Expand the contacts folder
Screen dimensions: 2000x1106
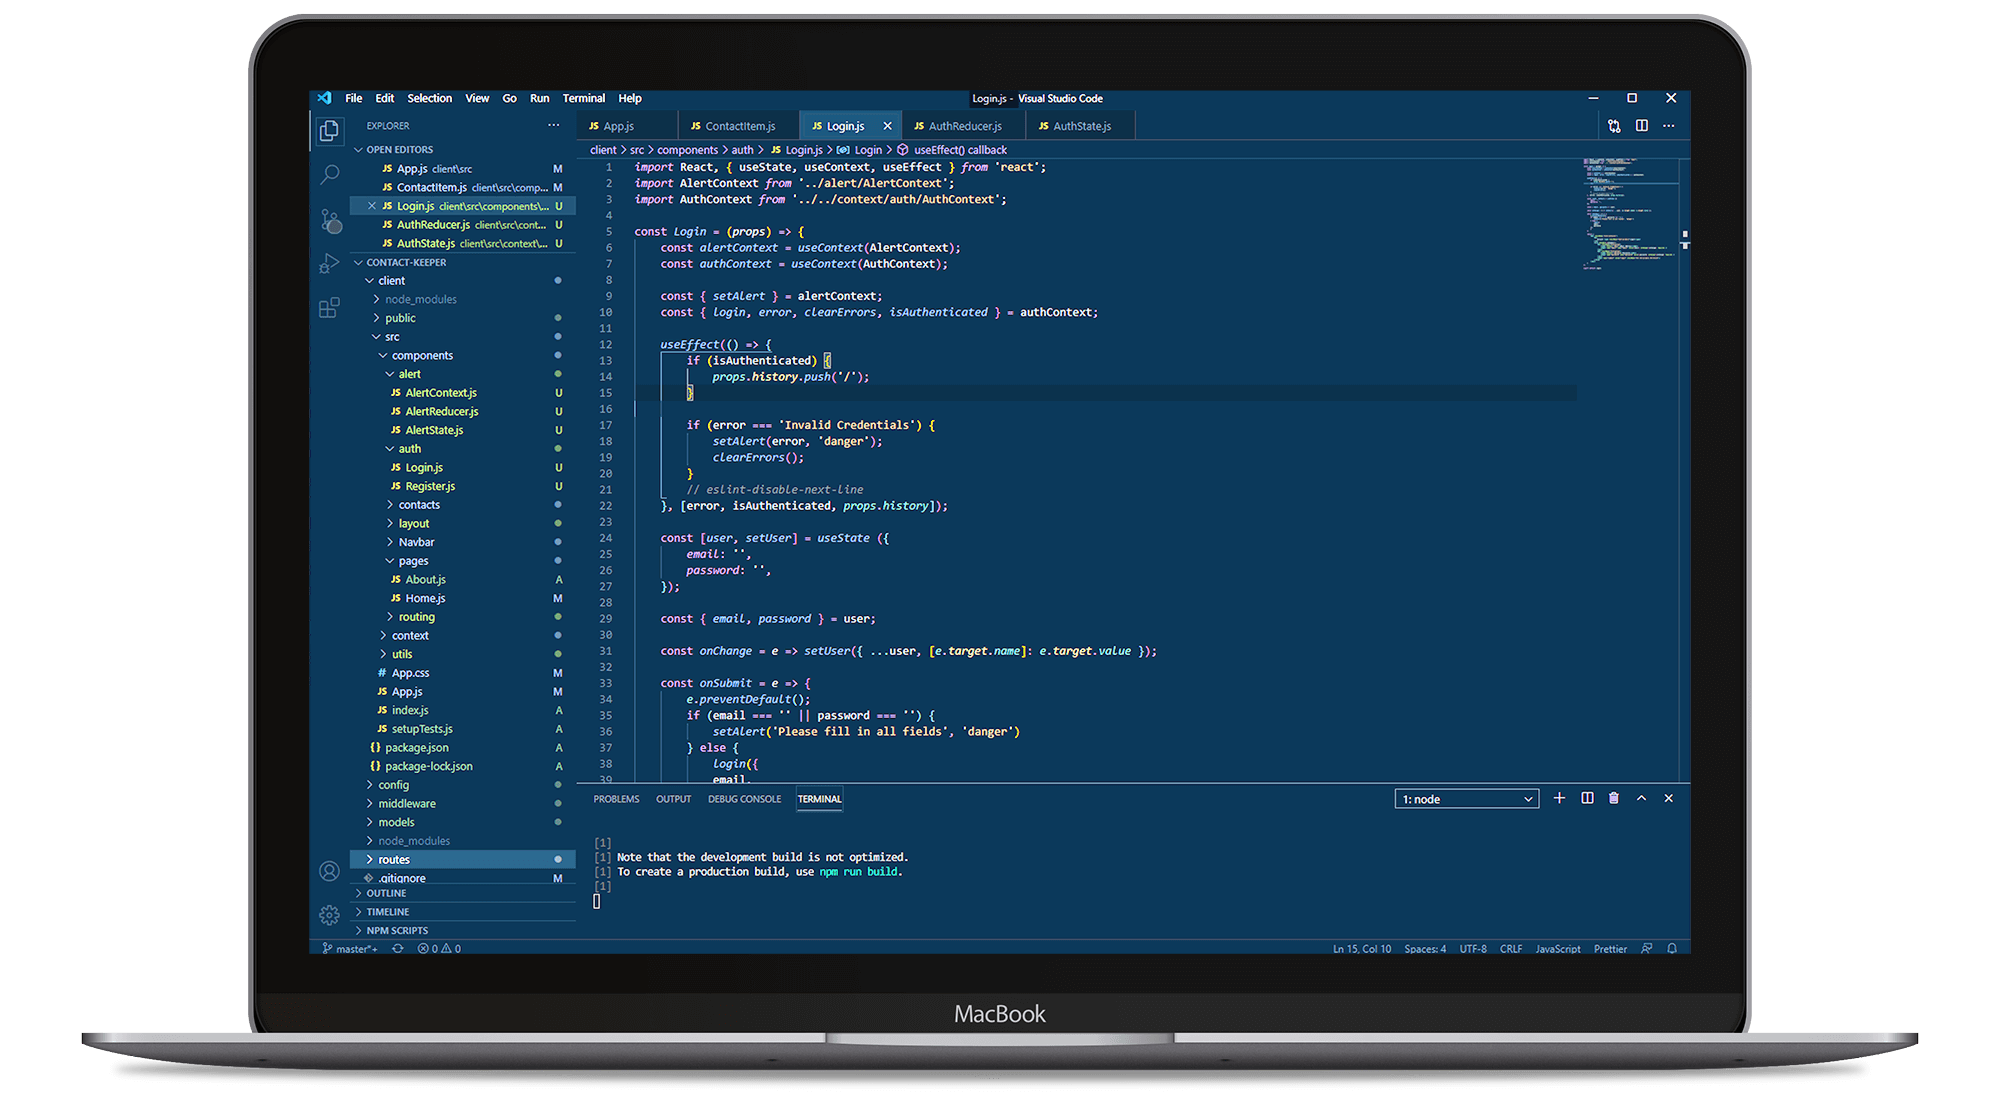[x=462, y=505]
